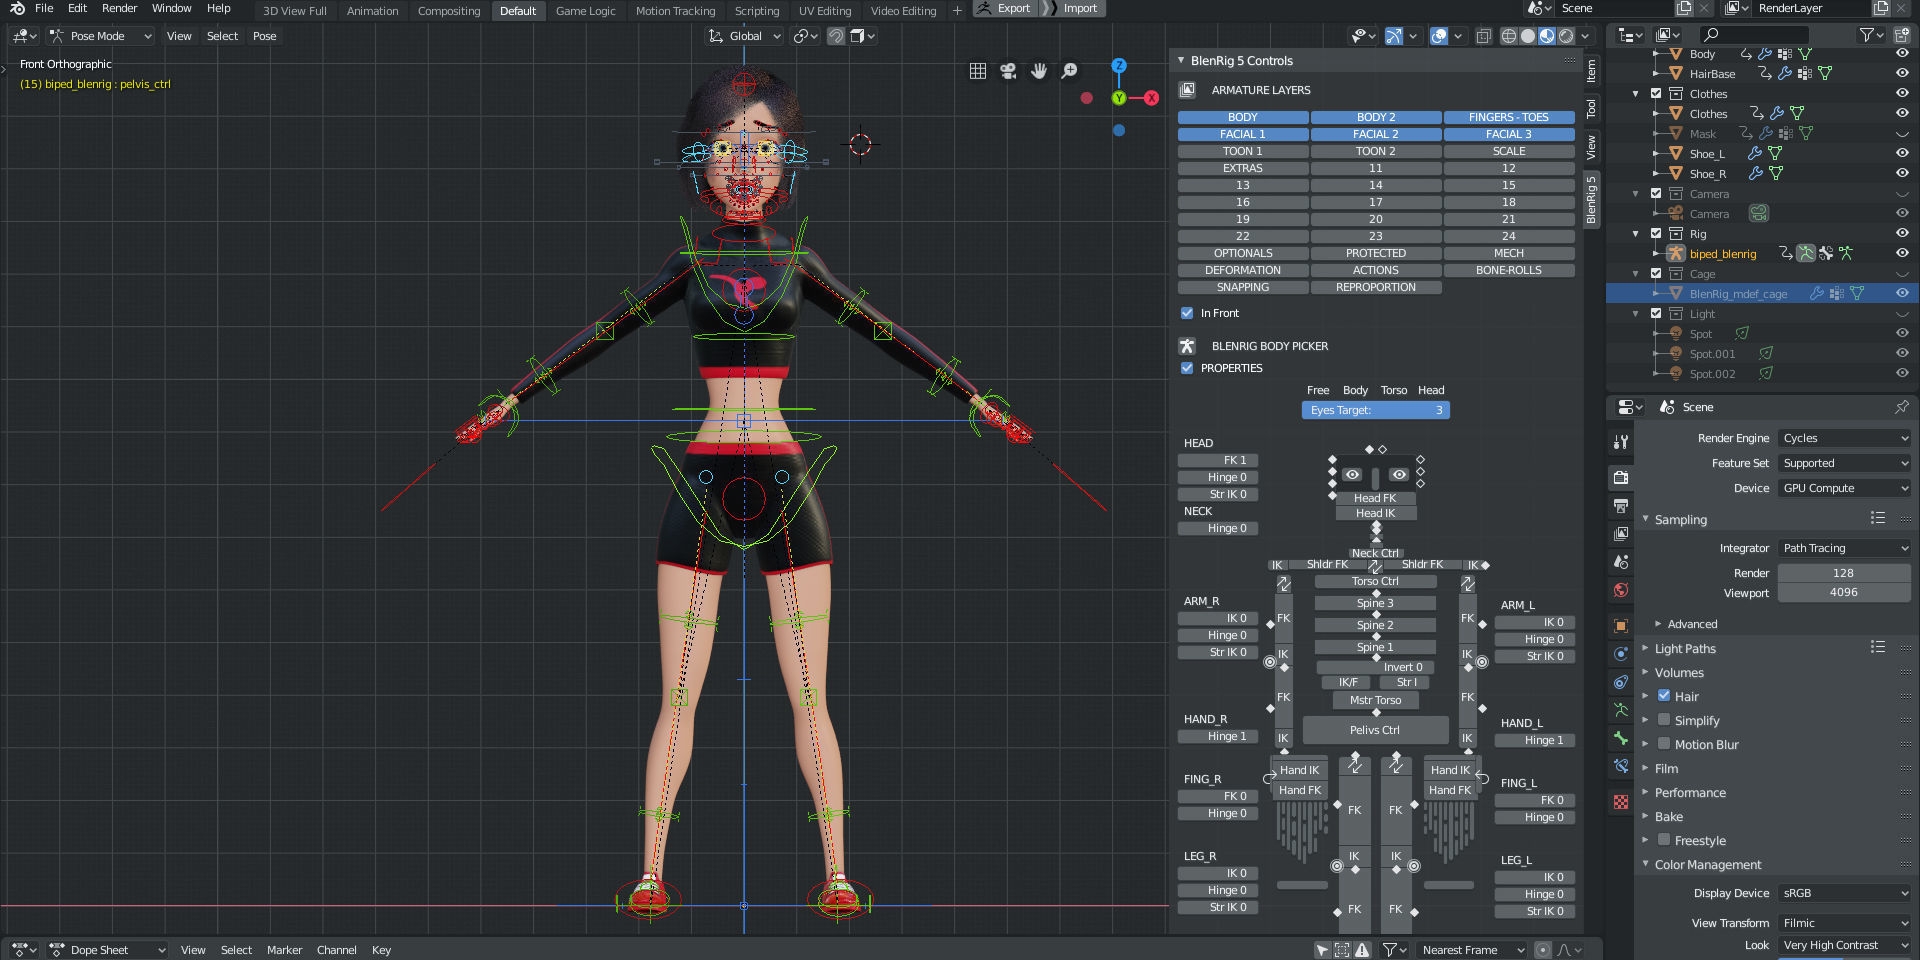
Task: Switch to Scripting workspace tab
Action: [x=757, y=11]
